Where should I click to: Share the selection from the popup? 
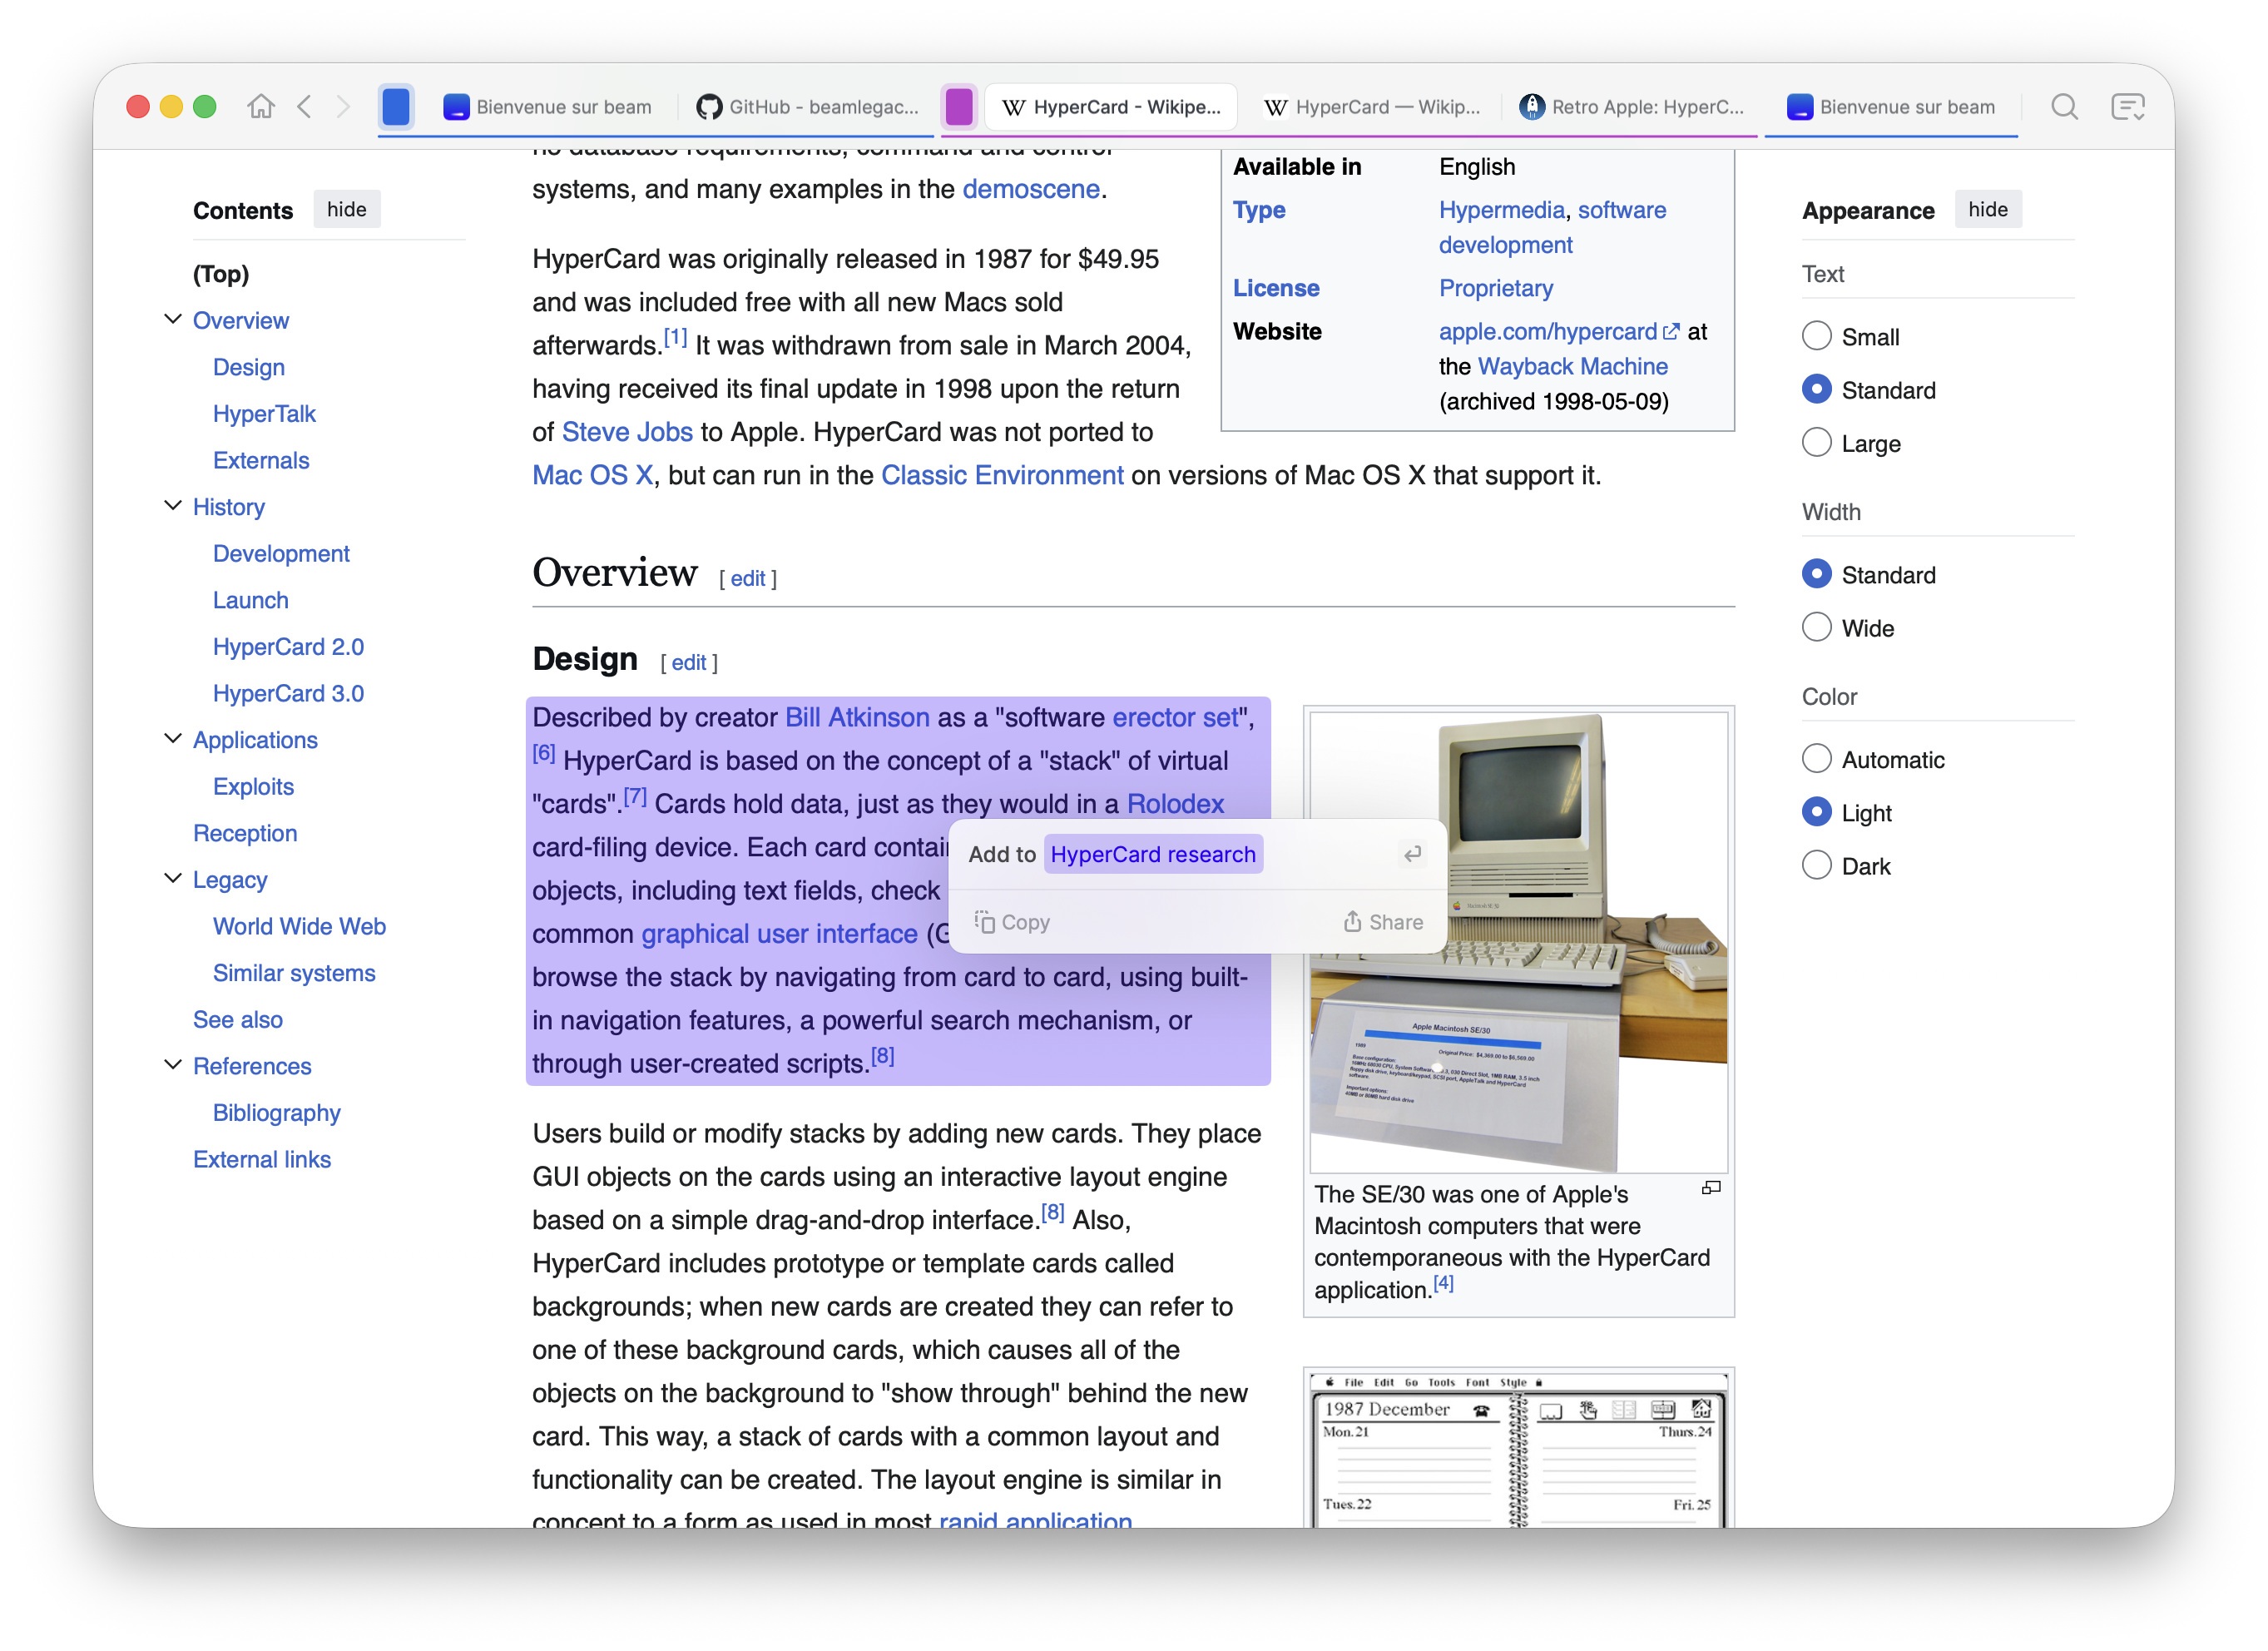pos(1383,922)
